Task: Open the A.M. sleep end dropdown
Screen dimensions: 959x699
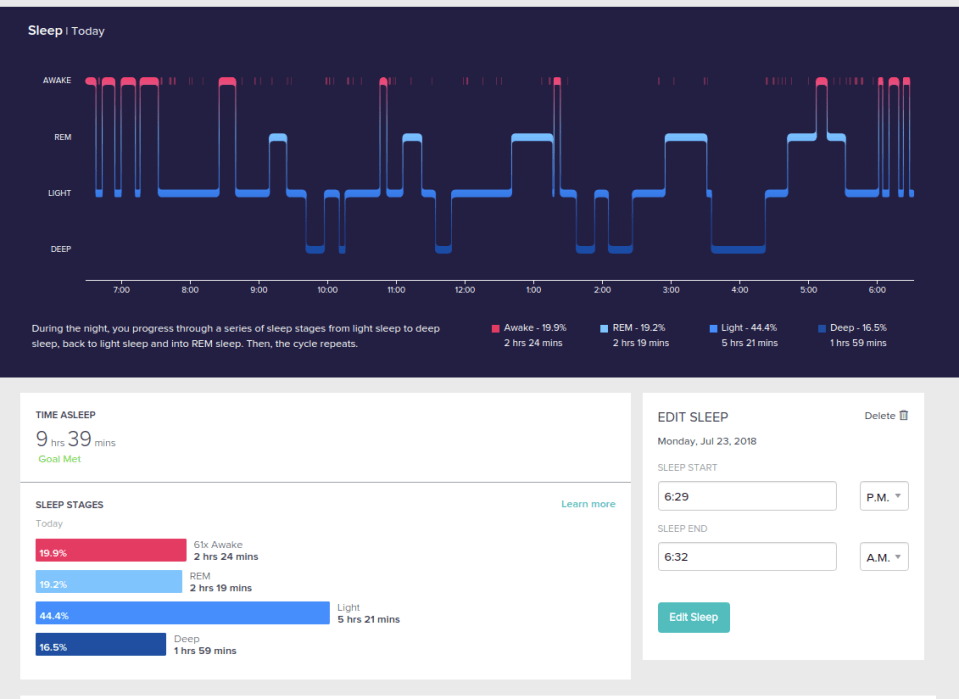Action: 884,557
